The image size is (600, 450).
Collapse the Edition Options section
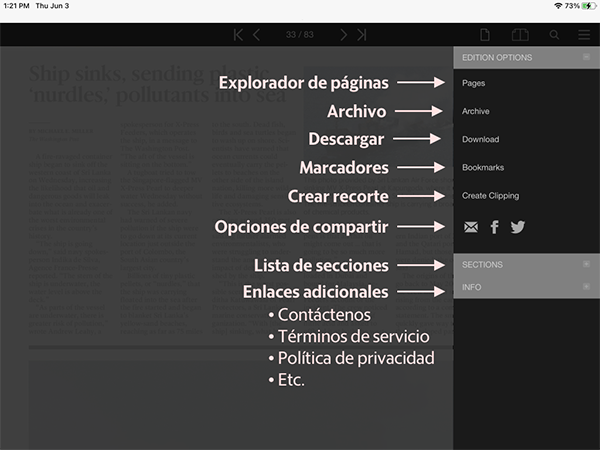tap(586, 57)
